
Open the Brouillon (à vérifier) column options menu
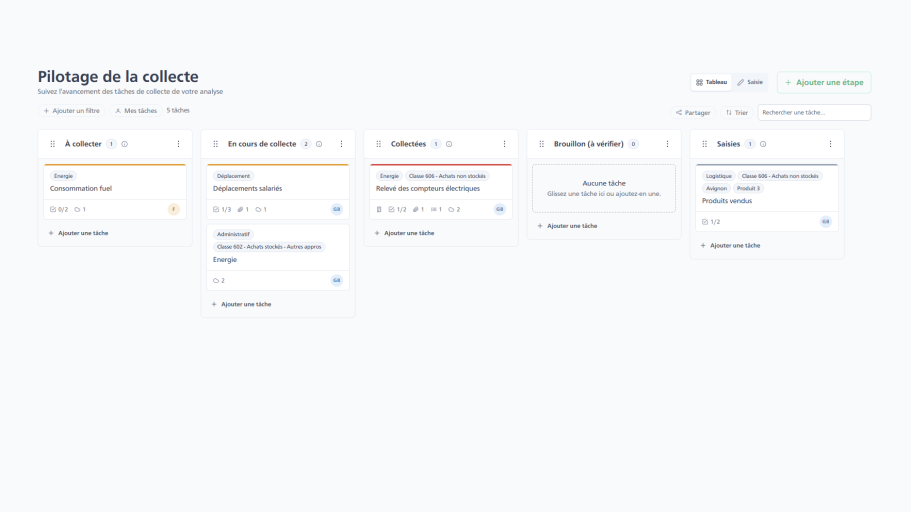tap(668, 144)
